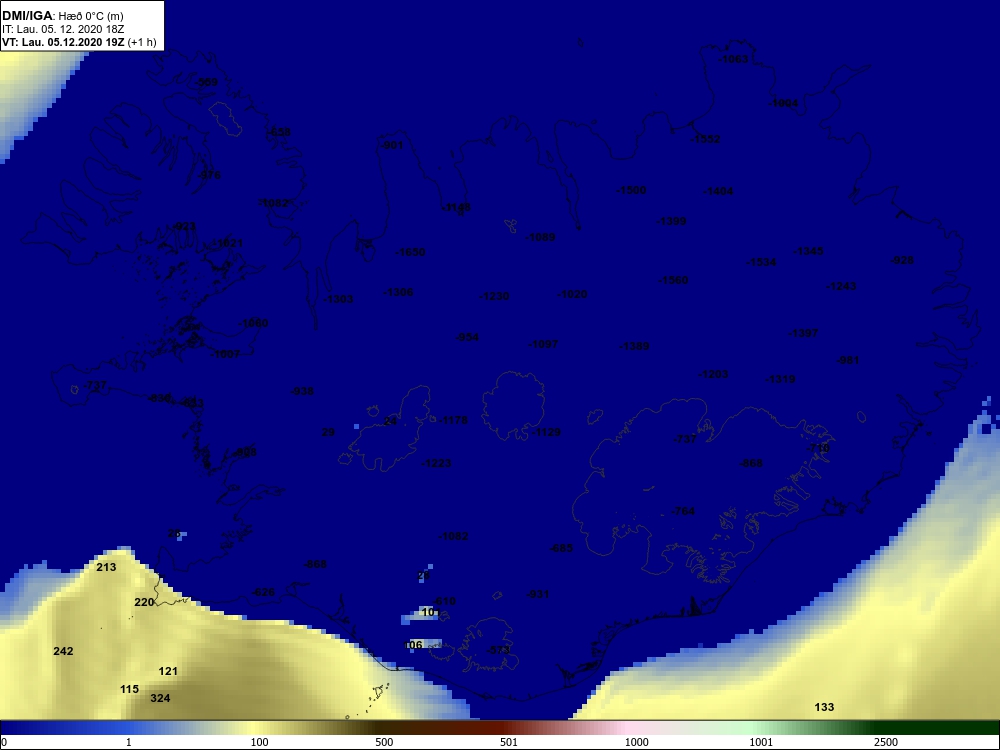
Task: Click the map value -1060
Action: click(253, 323)
